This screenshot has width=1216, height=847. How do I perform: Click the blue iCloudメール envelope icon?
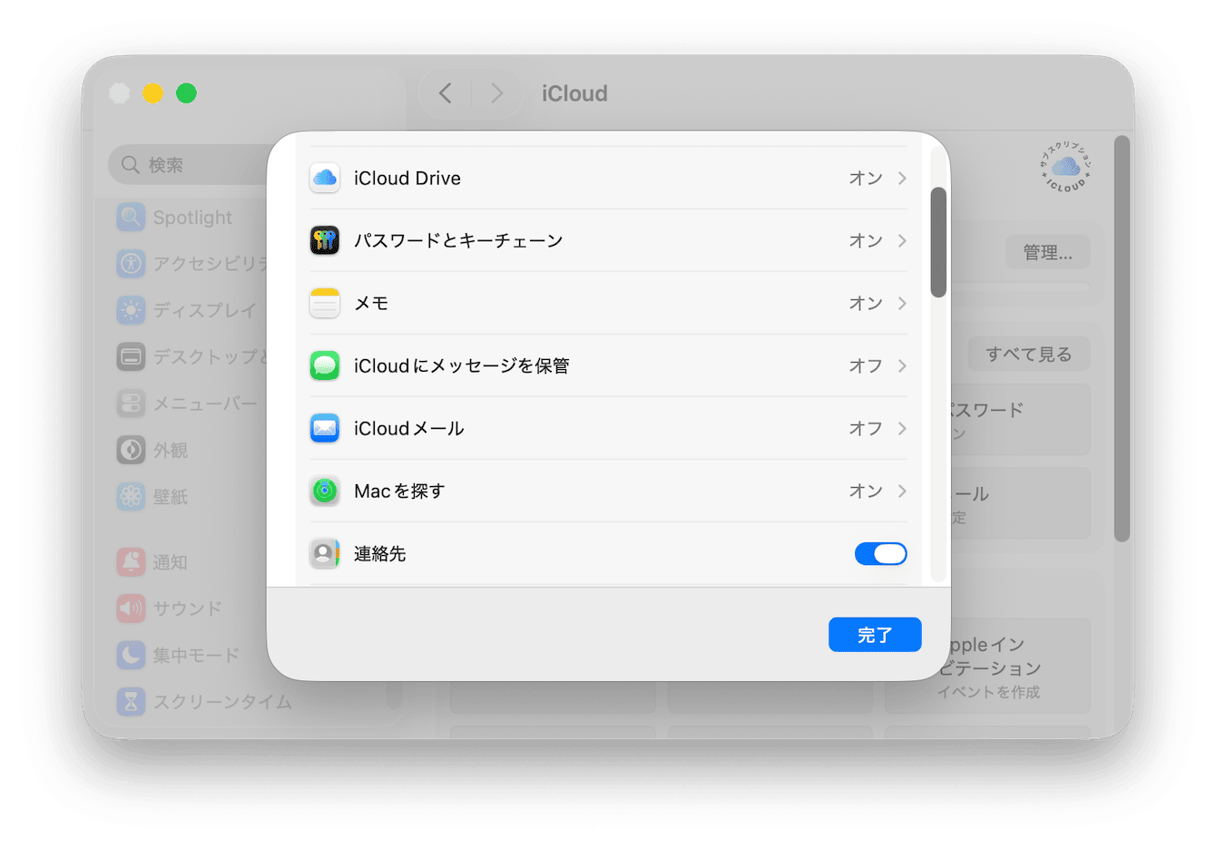[x=324, y=428]
